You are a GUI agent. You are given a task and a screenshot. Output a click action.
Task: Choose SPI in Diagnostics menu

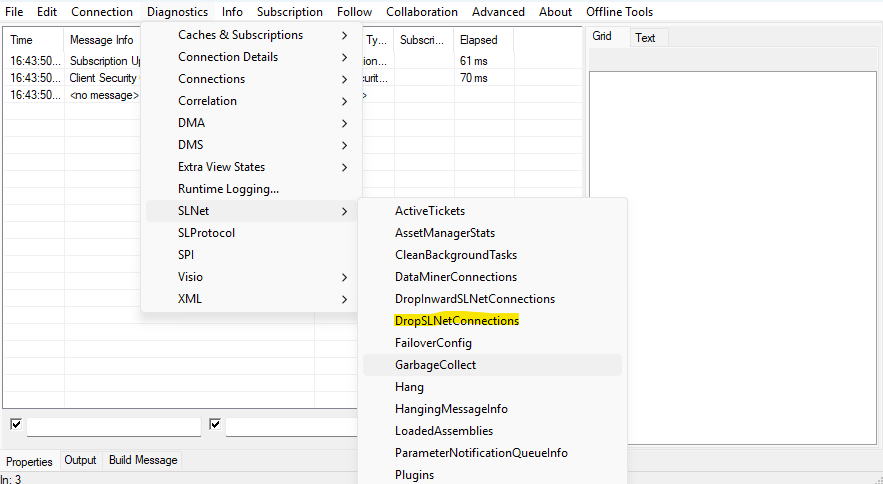tap(251, 255)
